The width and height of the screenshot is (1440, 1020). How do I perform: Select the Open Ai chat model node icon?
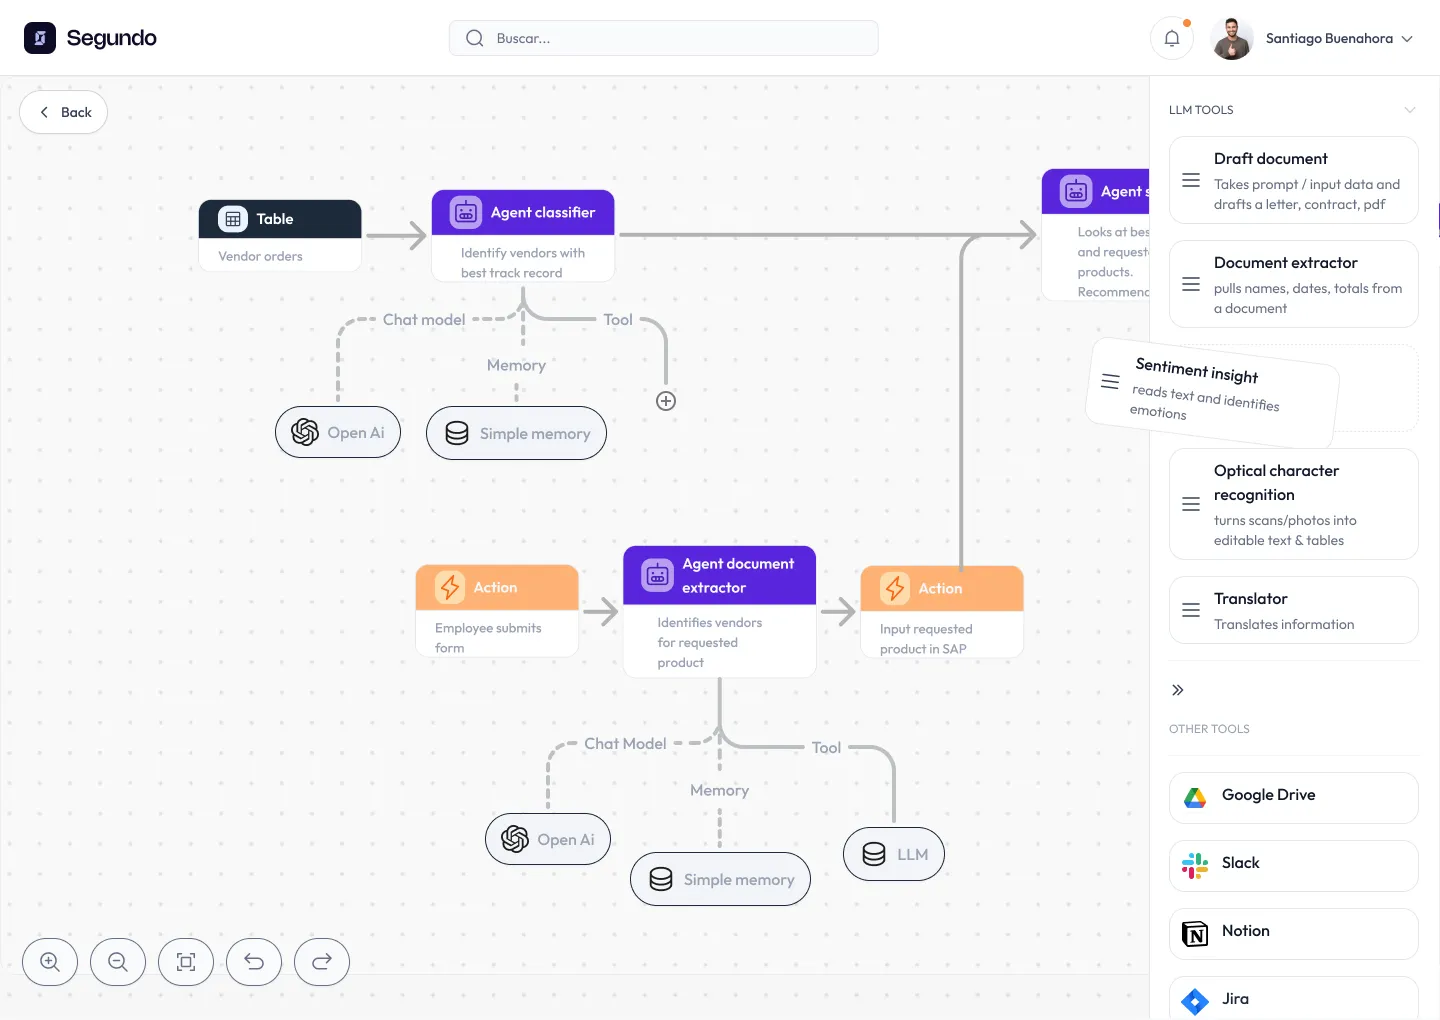coord(305,432)
